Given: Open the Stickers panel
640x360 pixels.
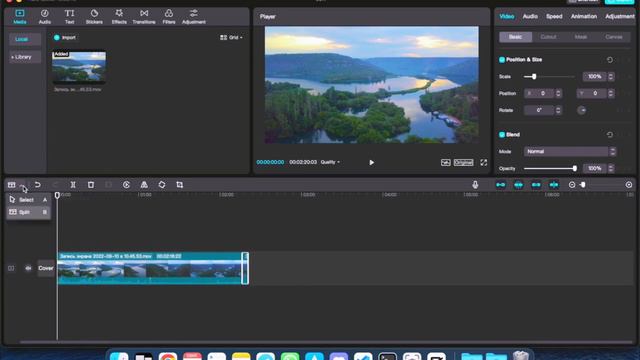Looking at the screenshot, I should 94,17.
